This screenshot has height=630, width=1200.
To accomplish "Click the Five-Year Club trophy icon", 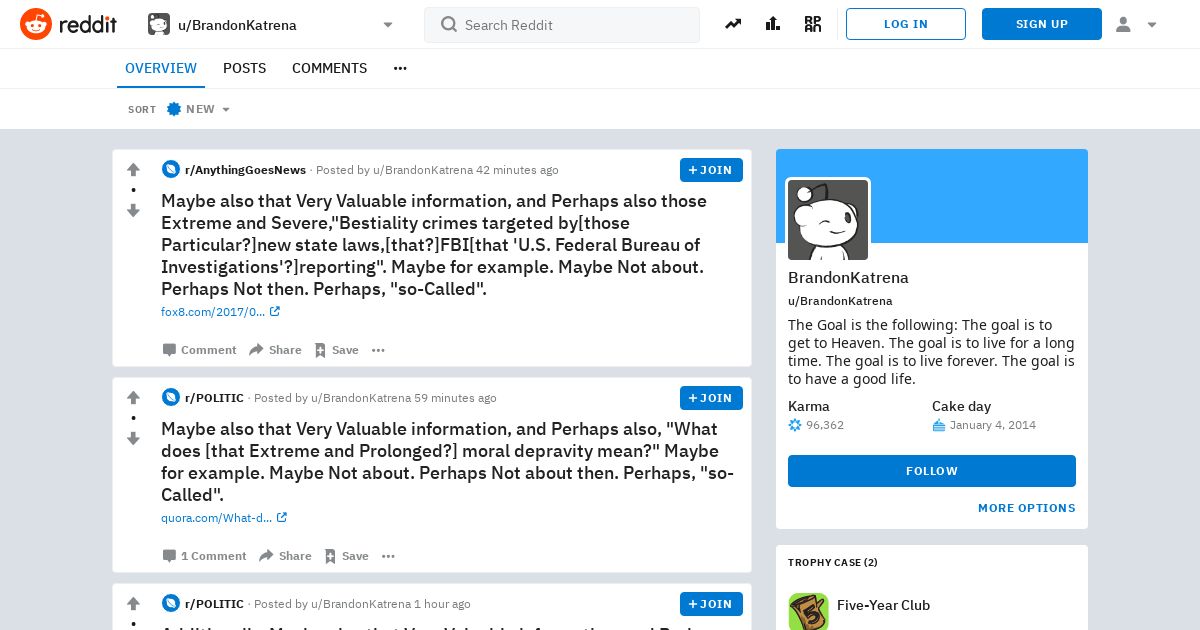I will [808, 612].
